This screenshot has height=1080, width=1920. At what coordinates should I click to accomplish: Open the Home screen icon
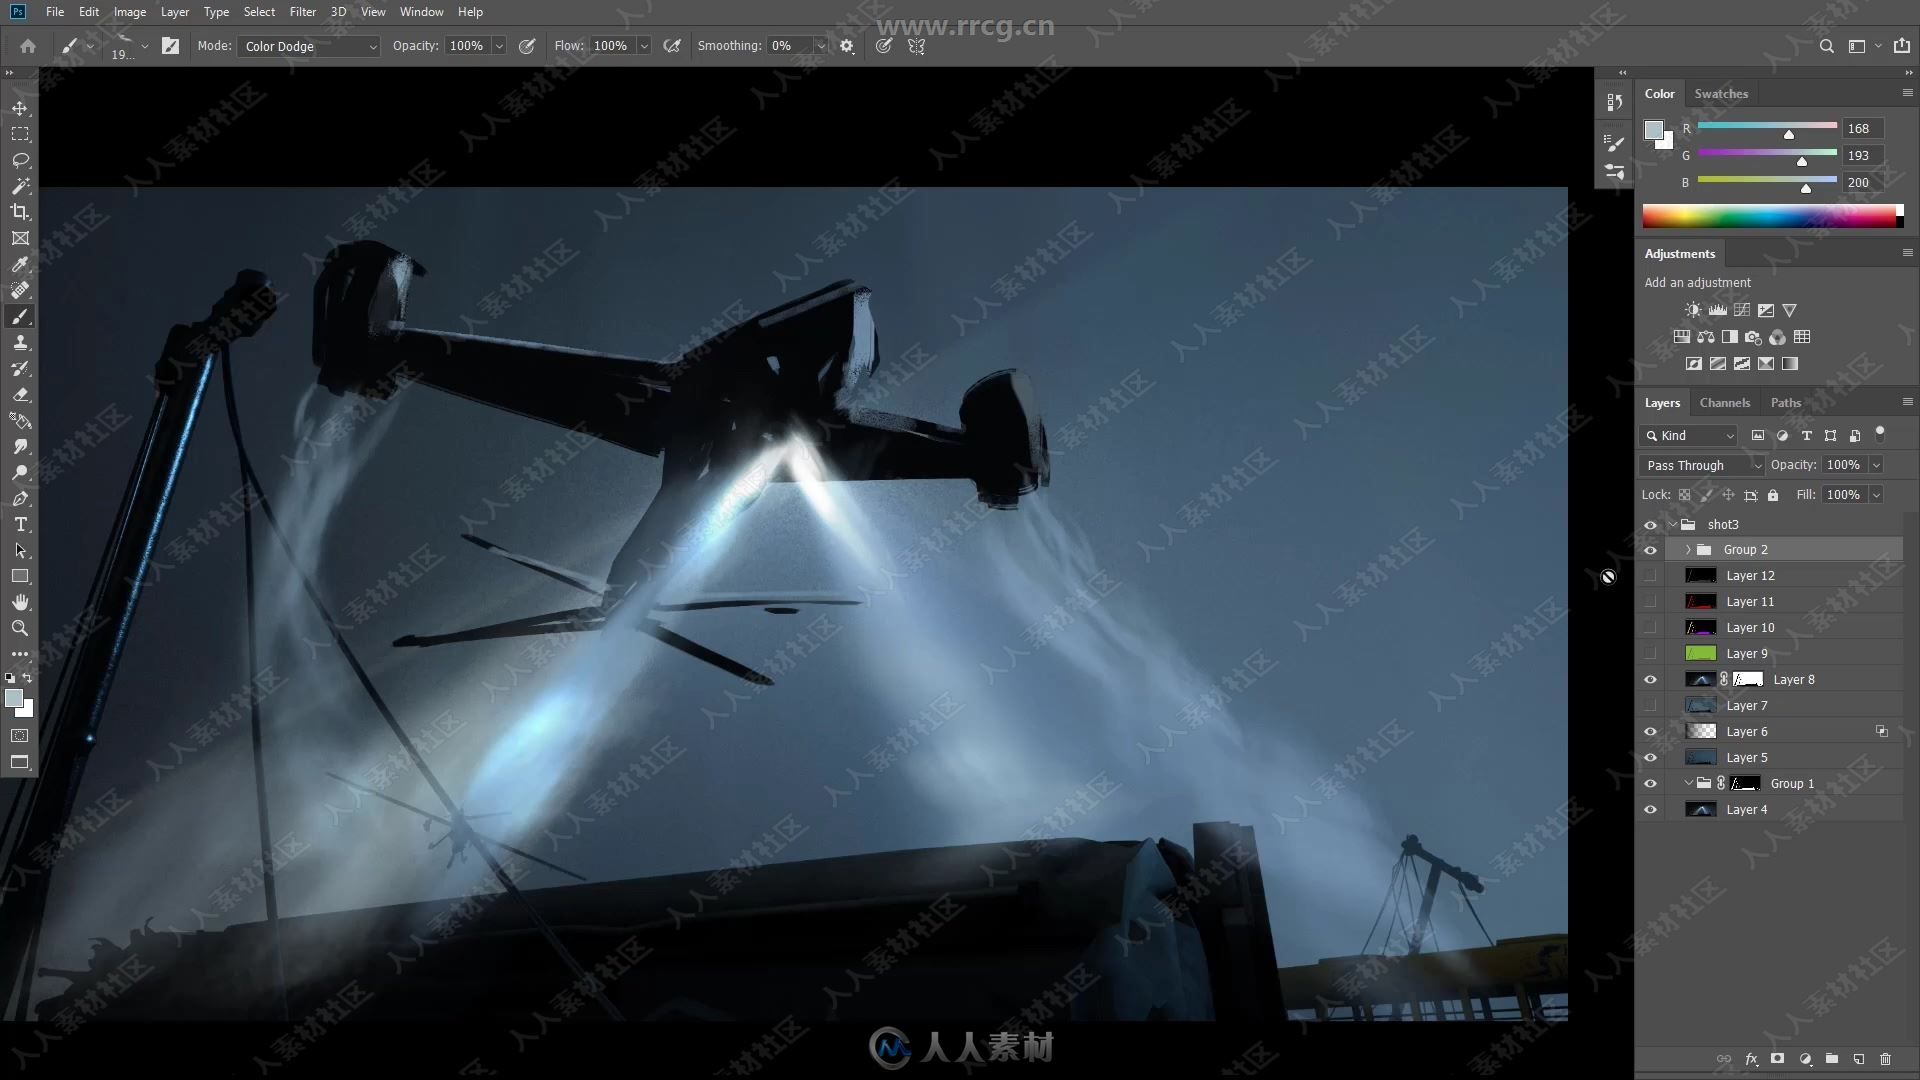(28, 46)
